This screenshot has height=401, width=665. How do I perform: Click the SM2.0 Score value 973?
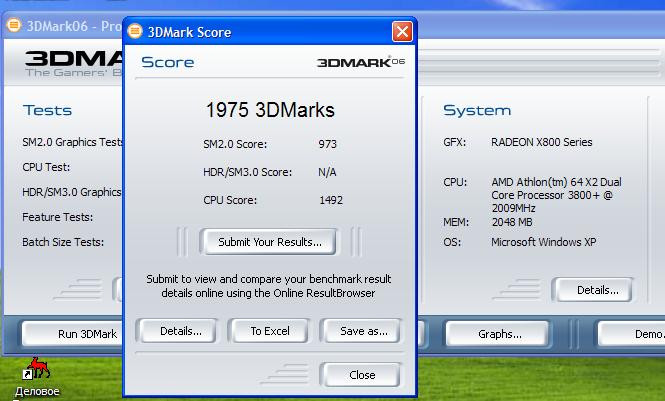tap(327, 144)
